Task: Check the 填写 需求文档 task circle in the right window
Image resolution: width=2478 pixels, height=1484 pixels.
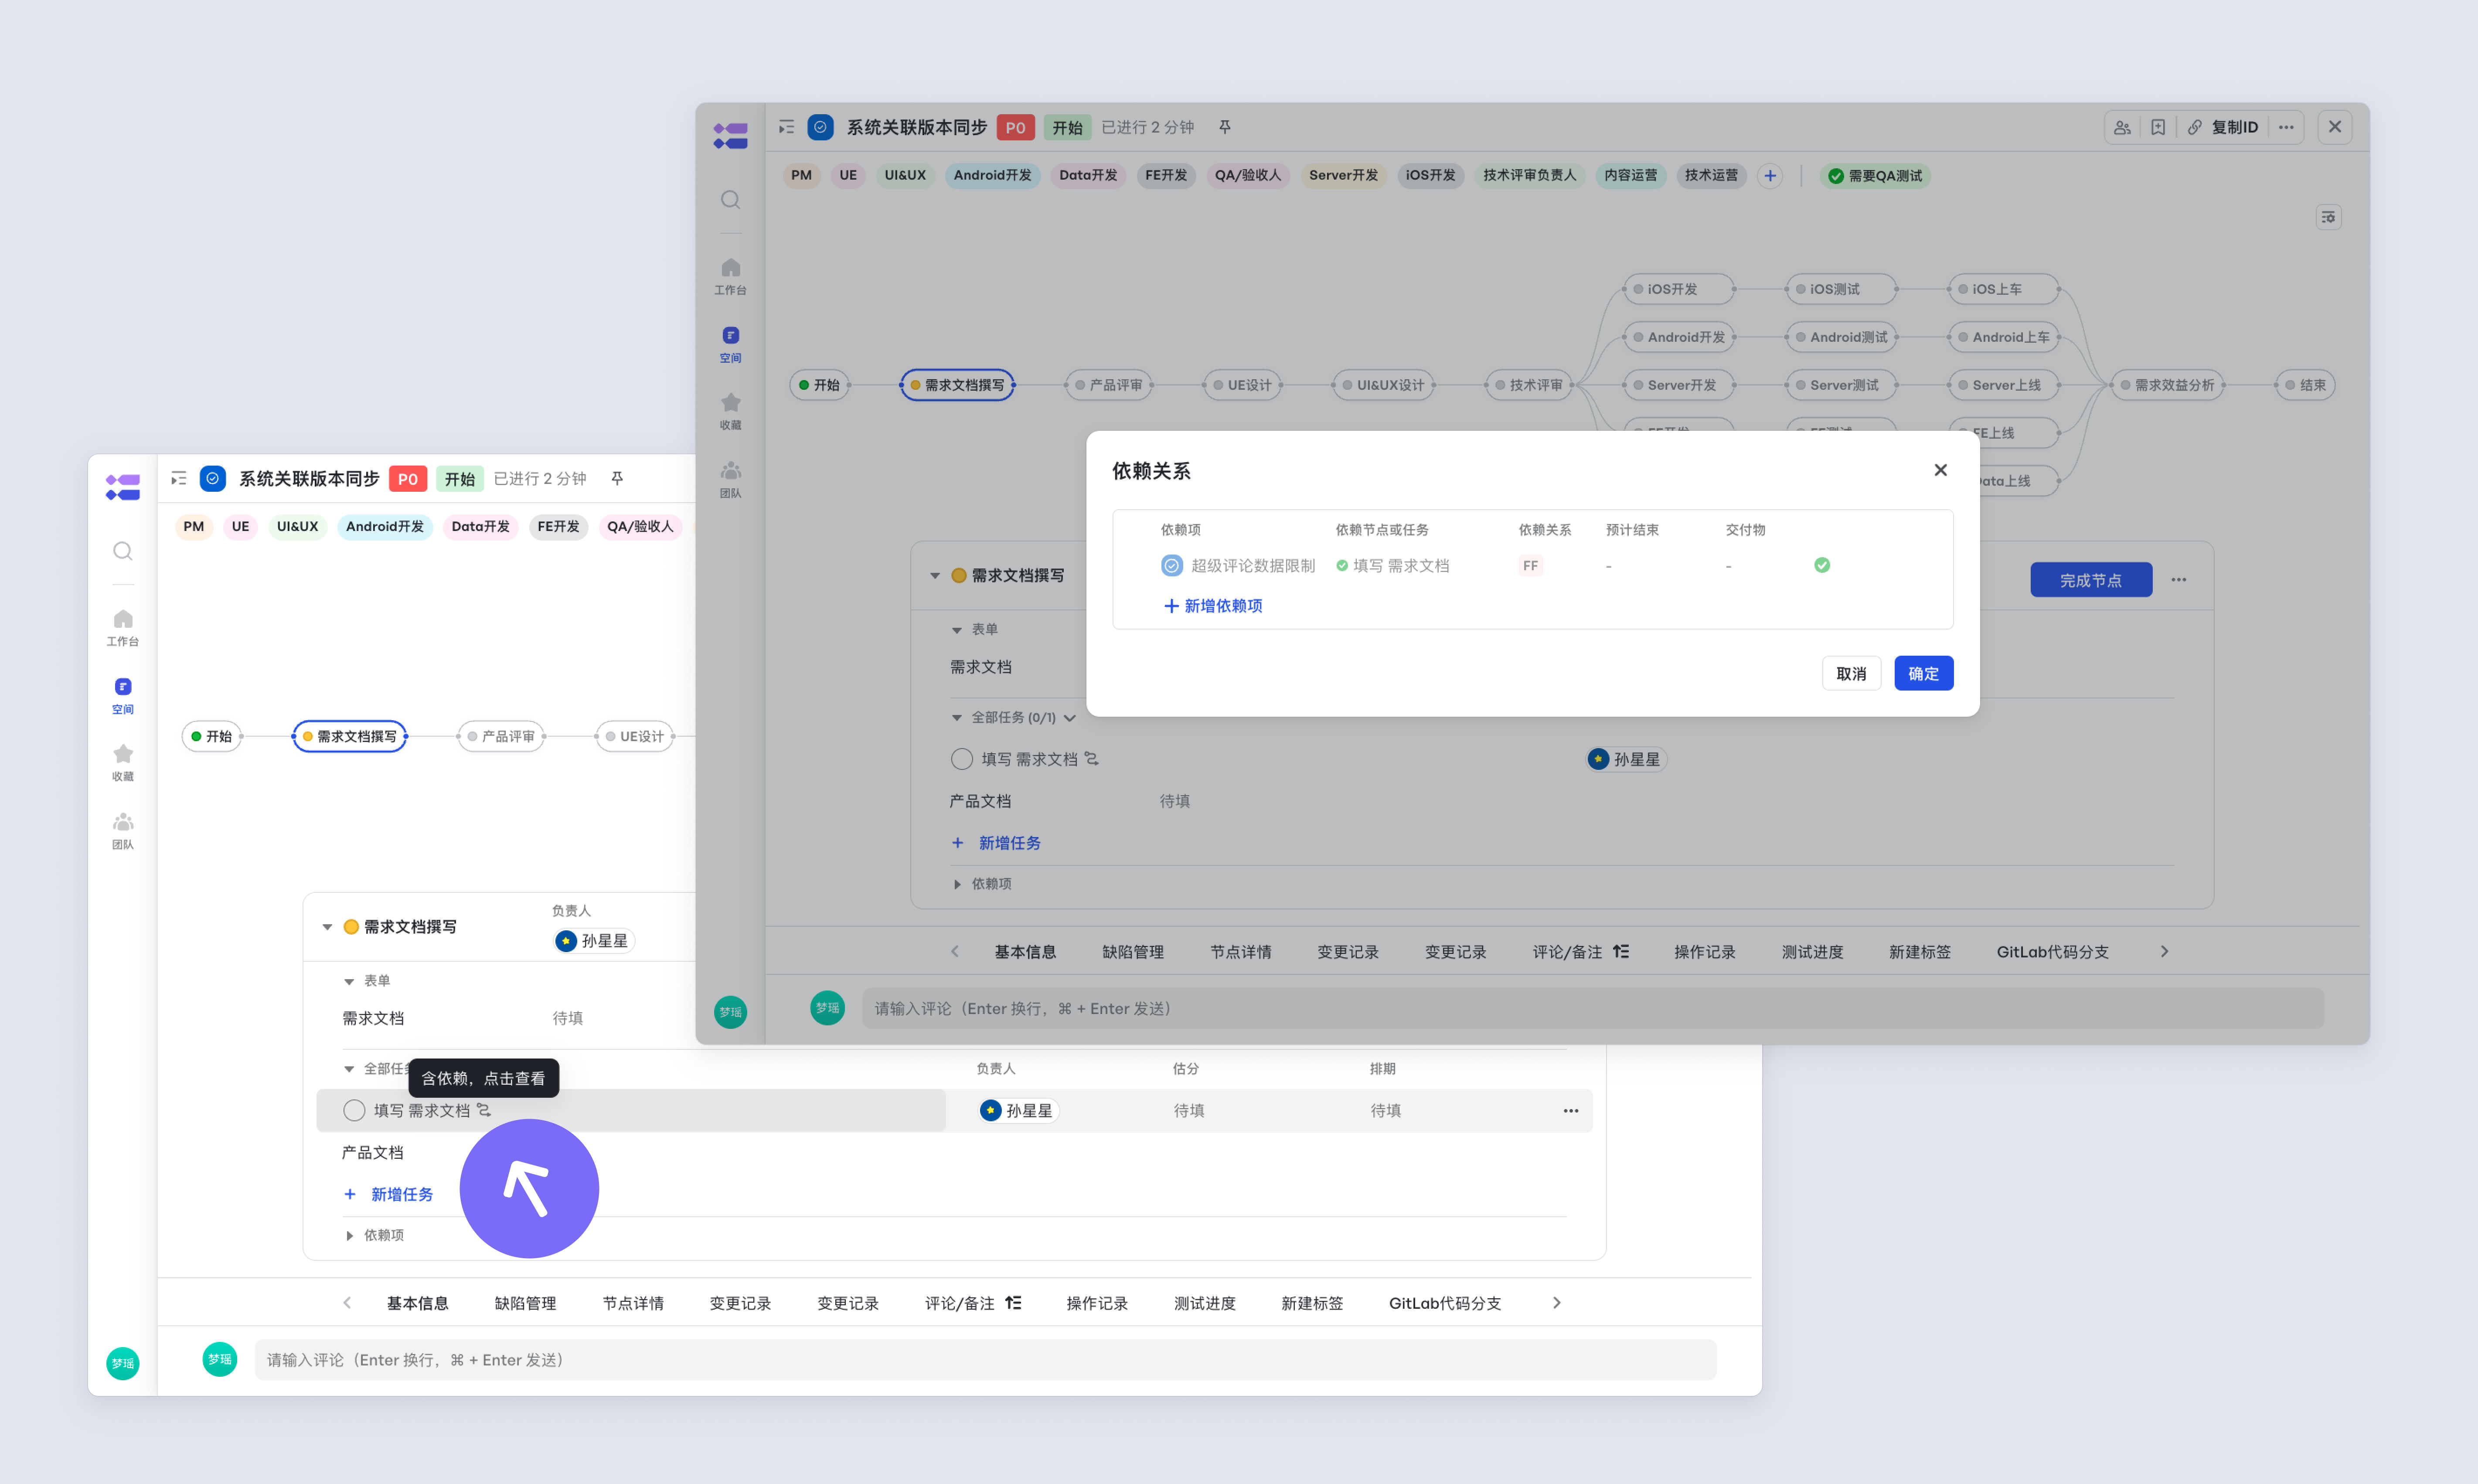Action: click(962, 760)
